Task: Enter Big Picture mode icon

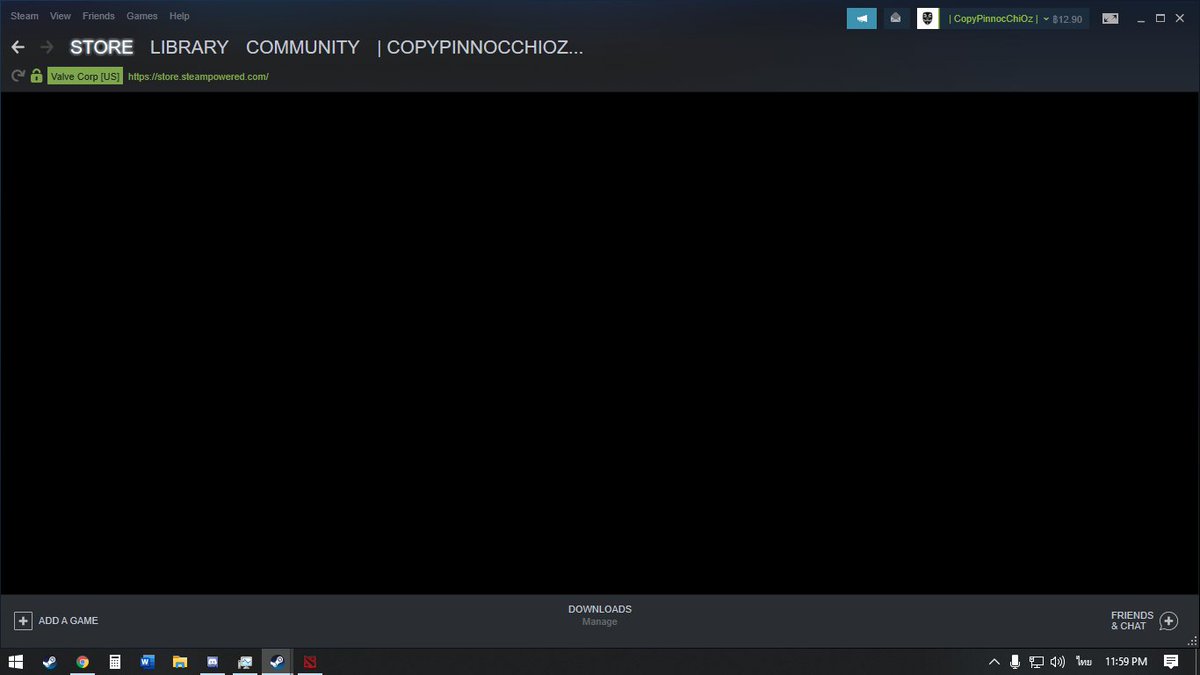Action: point(1110,18)
